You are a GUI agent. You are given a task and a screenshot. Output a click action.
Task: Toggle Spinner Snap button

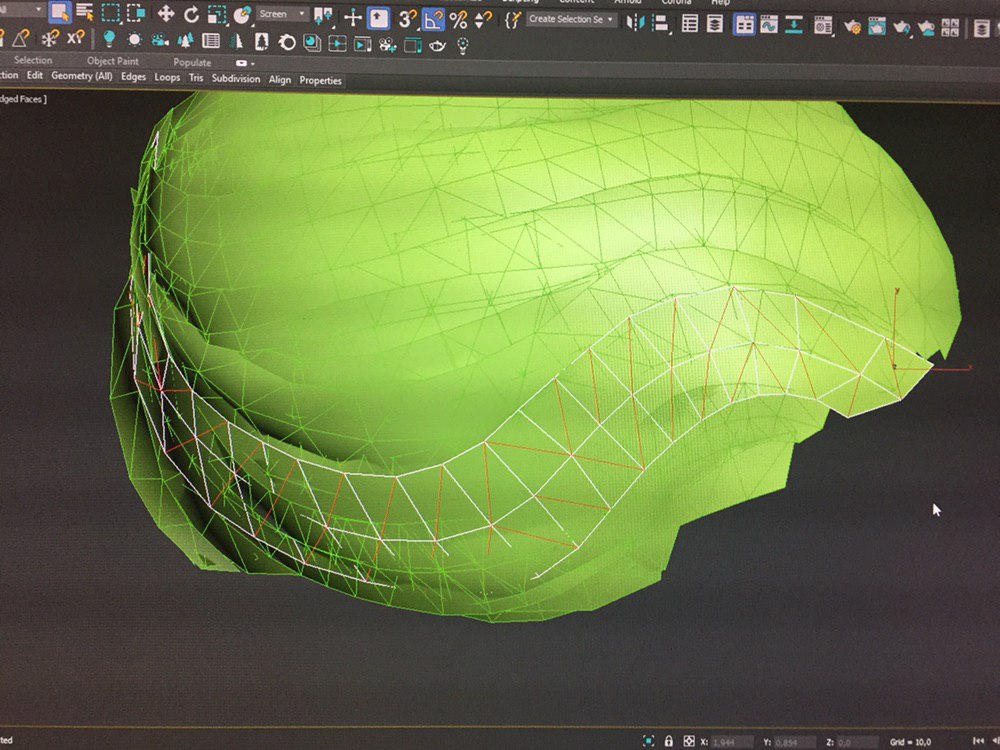(483, 20)
